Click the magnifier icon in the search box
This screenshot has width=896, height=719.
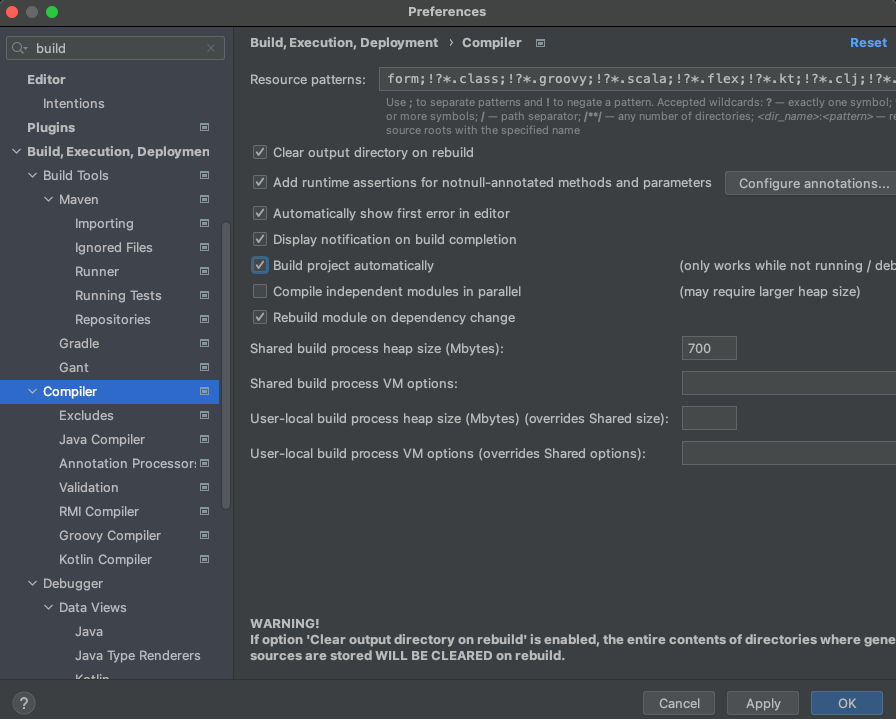pyautogui.click(x=18, y=47)
